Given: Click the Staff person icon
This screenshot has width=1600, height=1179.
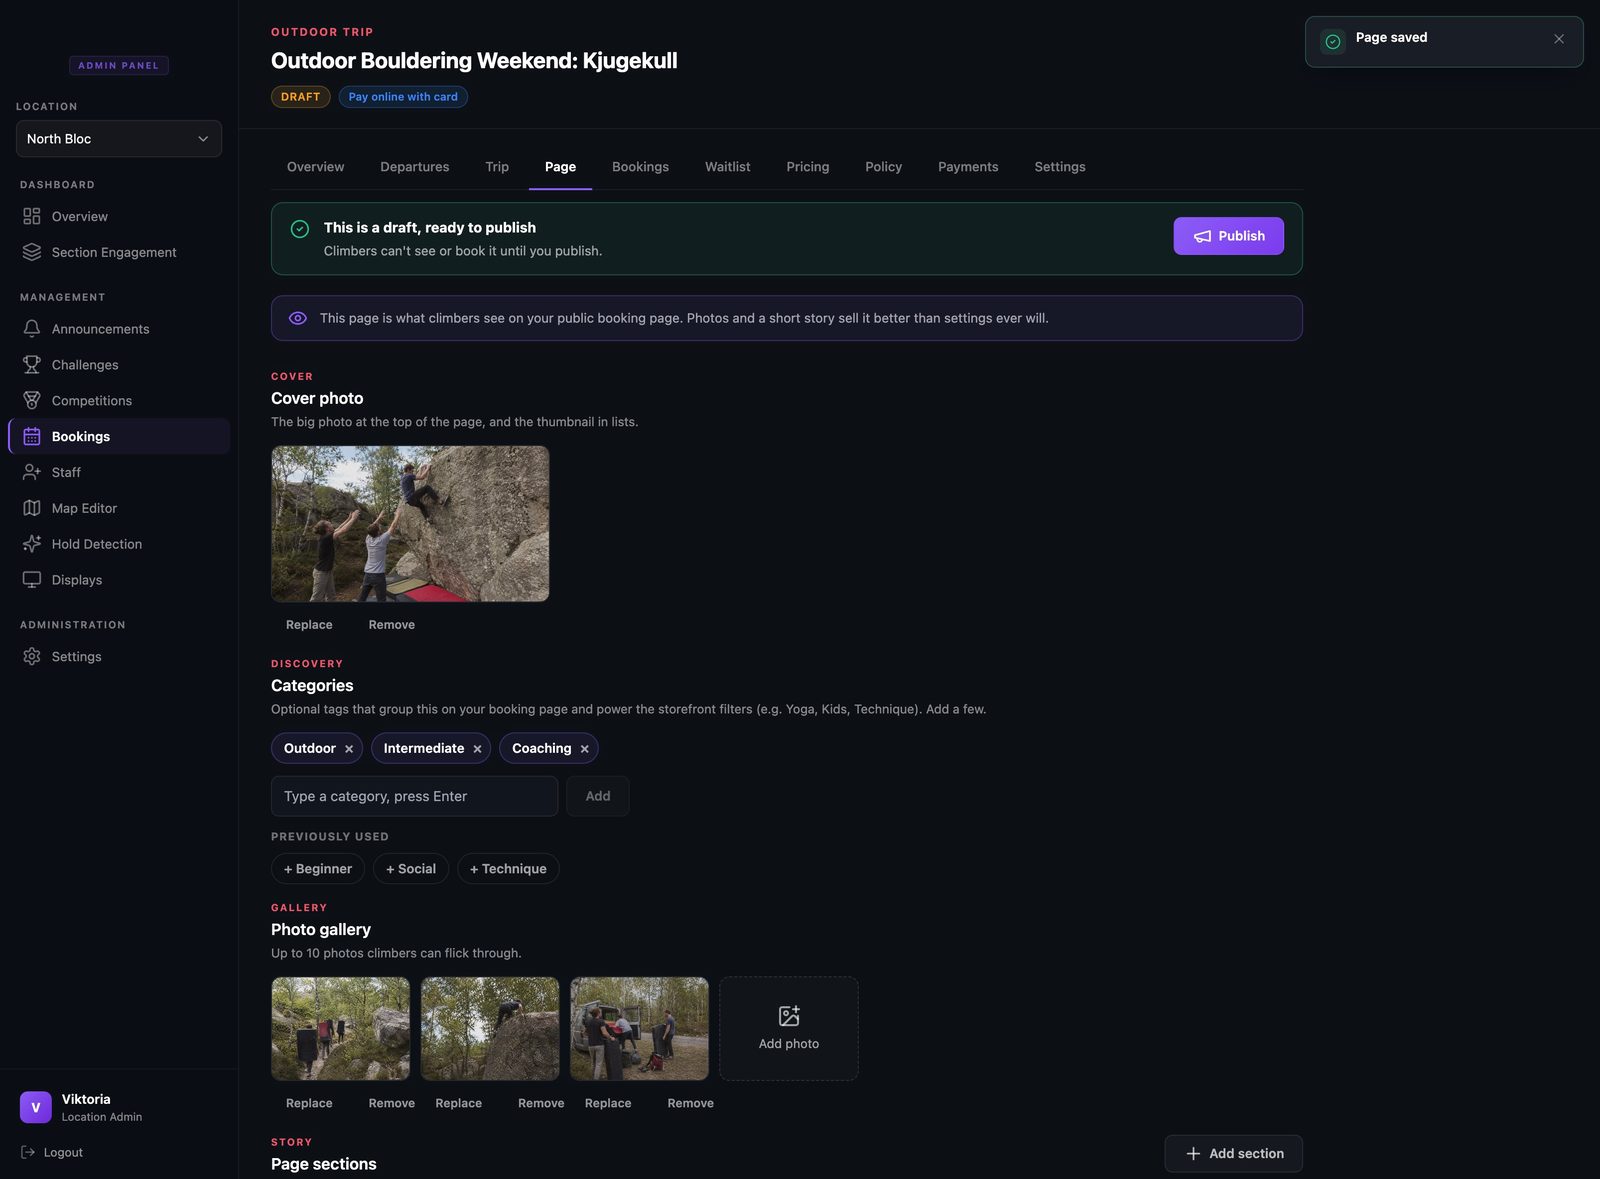Looking at the screenshot, I should click(32, 472).
